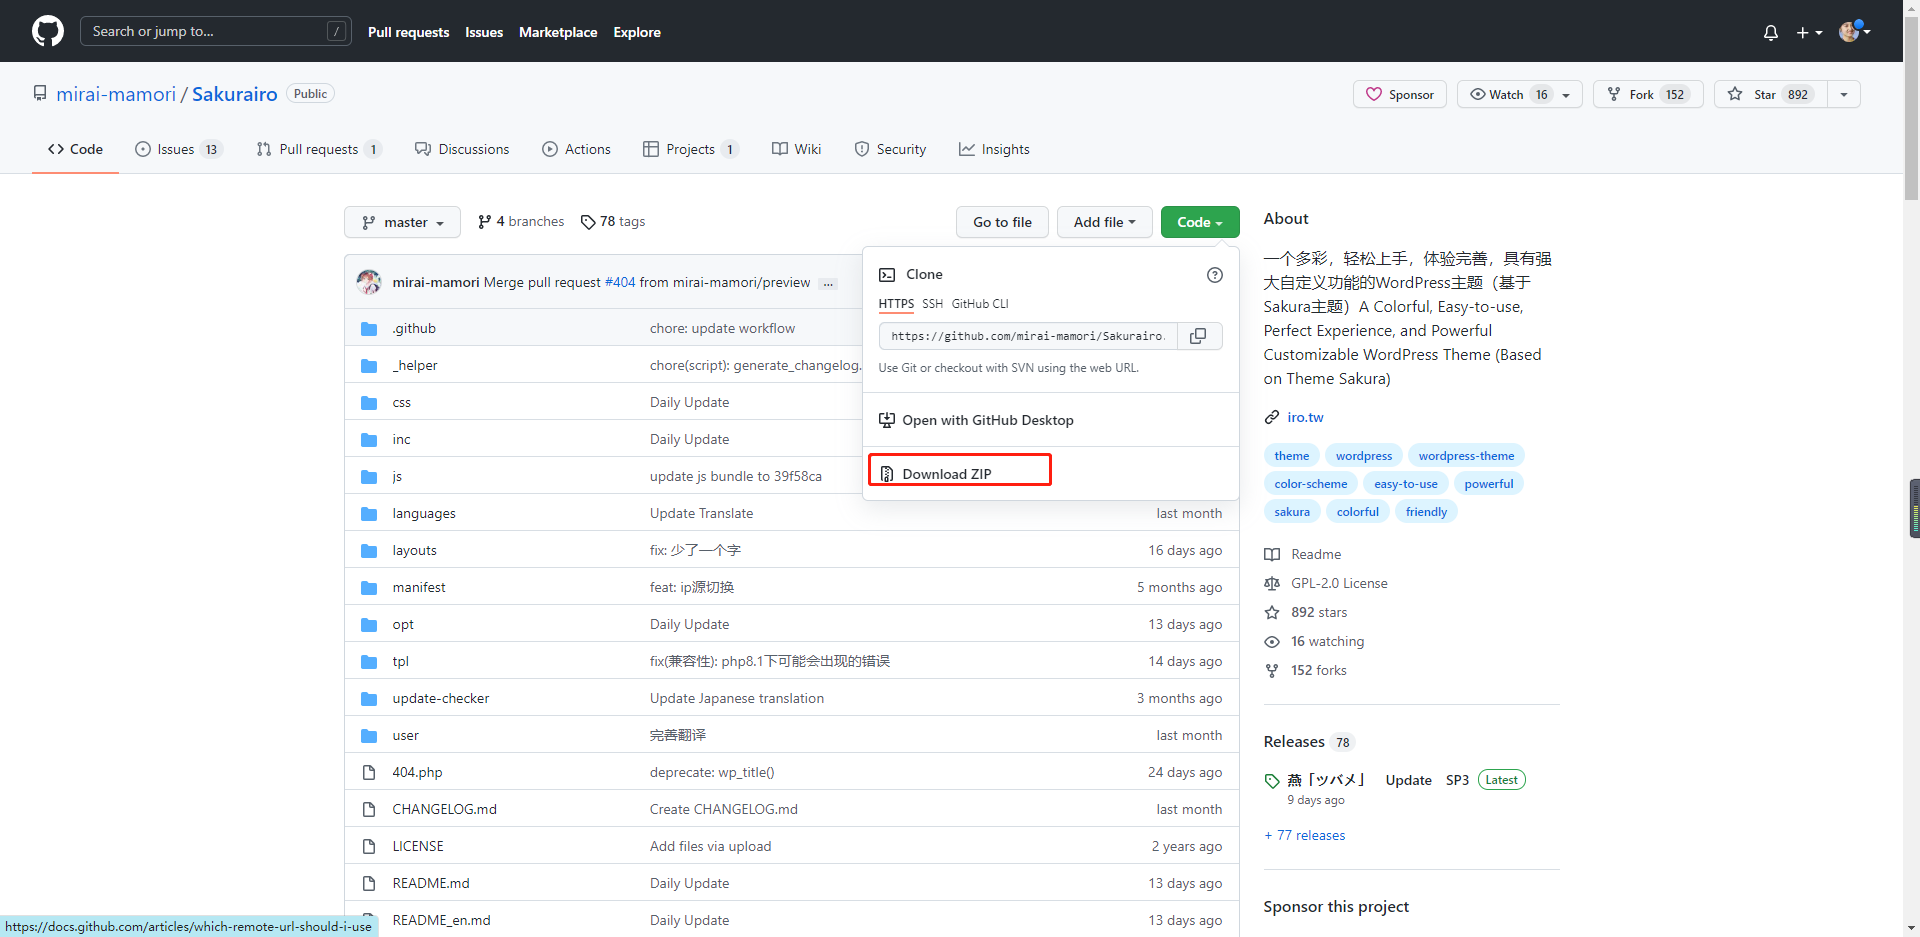Open the iro.tw website link

pos(1305,417)
